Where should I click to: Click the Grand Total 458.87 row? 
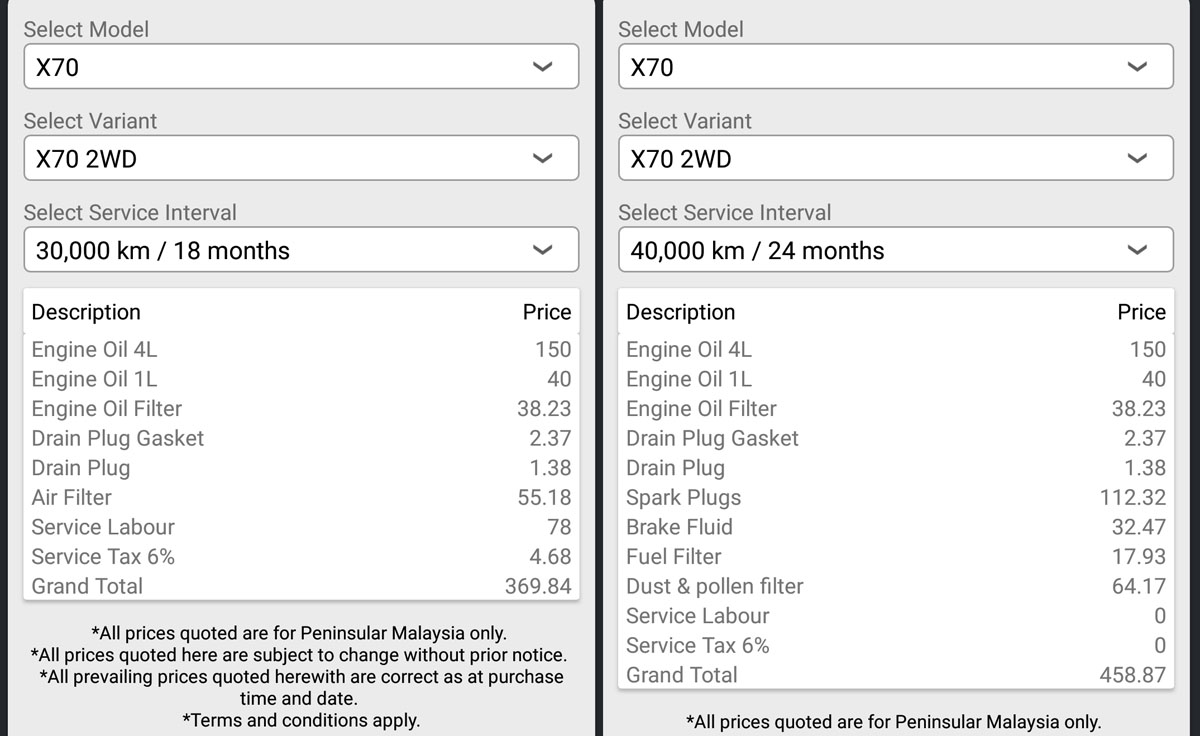[x=895, y=675]
